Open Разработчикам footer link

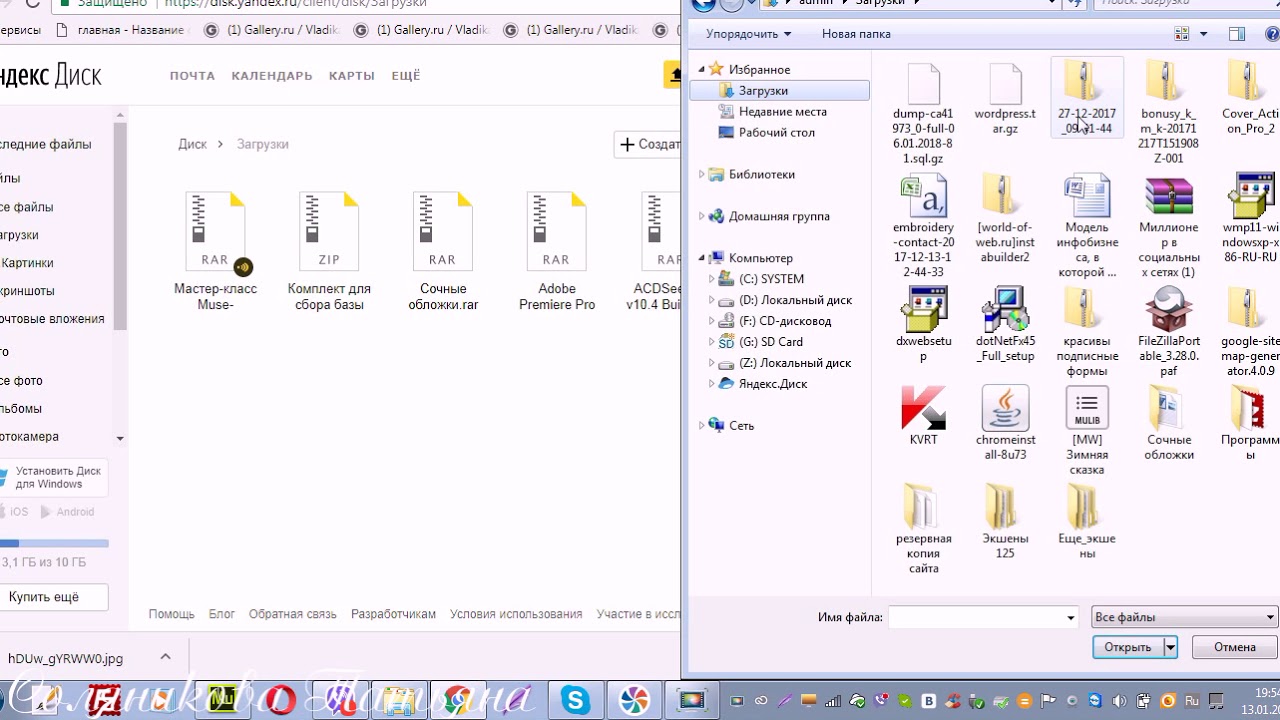coord(393,614)
